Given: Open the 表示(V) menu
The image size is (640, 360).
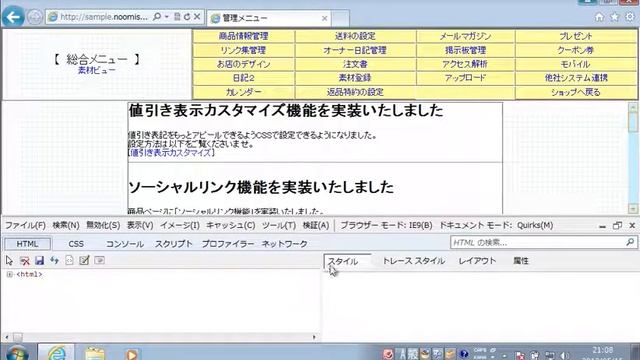Looking at the screenshot, I should coord(140,225).
